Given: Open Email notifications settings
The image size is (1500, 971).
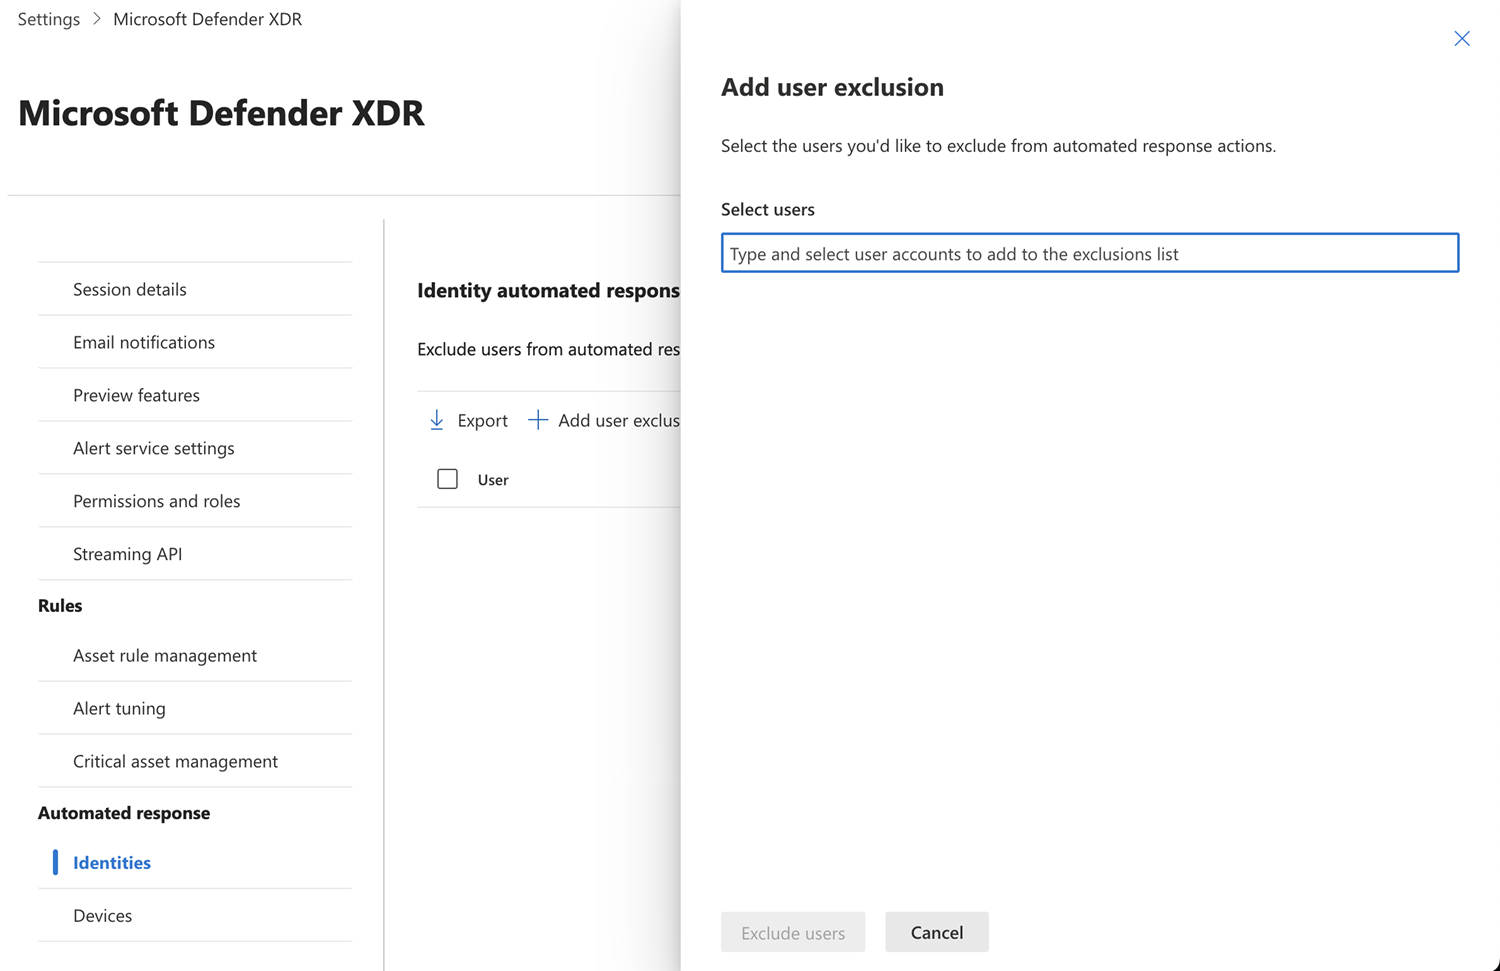Looking at the screenshot, I should coord(195,342).
